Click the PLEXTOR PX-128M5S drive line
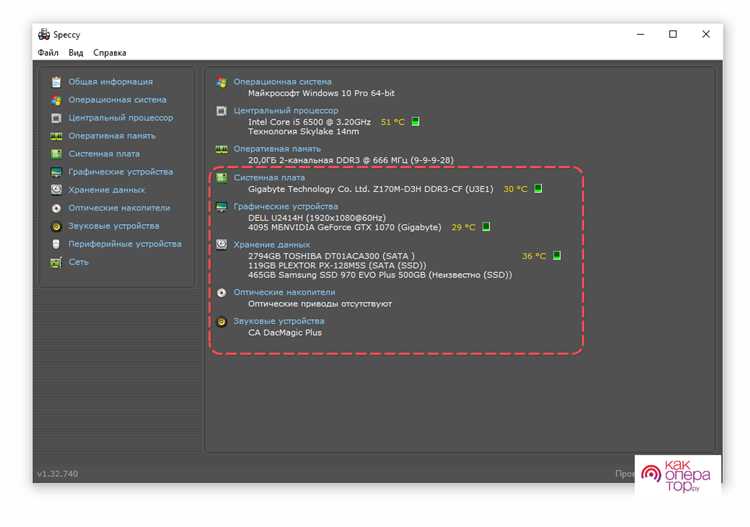Screen dimensions: 750x527 (x=337, y=265)
